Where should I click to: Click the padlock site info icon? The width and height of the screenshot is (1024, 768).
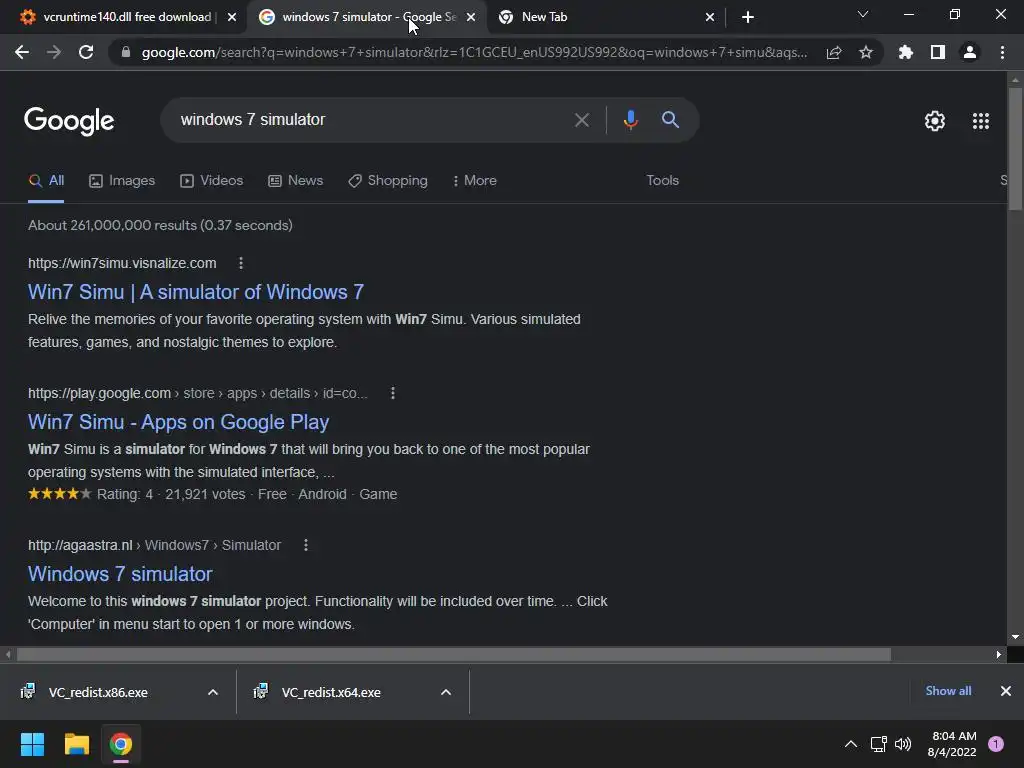(x=126, y=52)
